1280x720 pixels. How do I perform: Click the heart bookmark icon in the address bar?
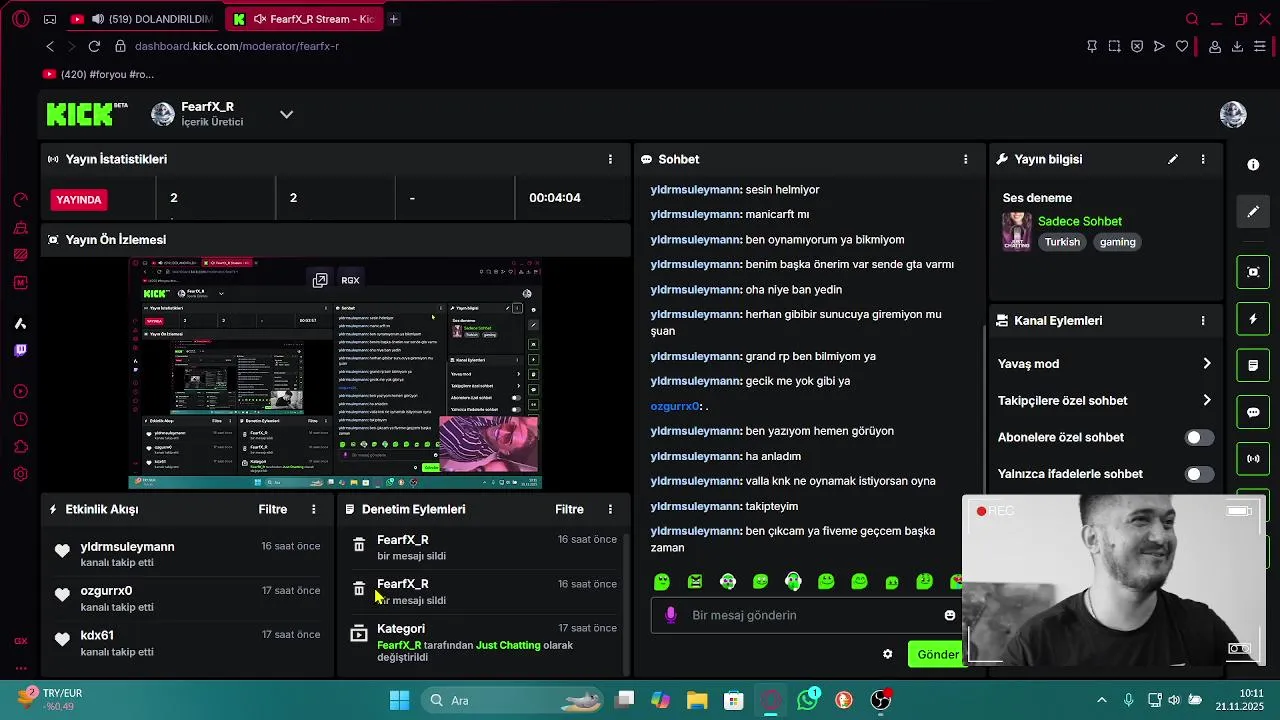1182,46
